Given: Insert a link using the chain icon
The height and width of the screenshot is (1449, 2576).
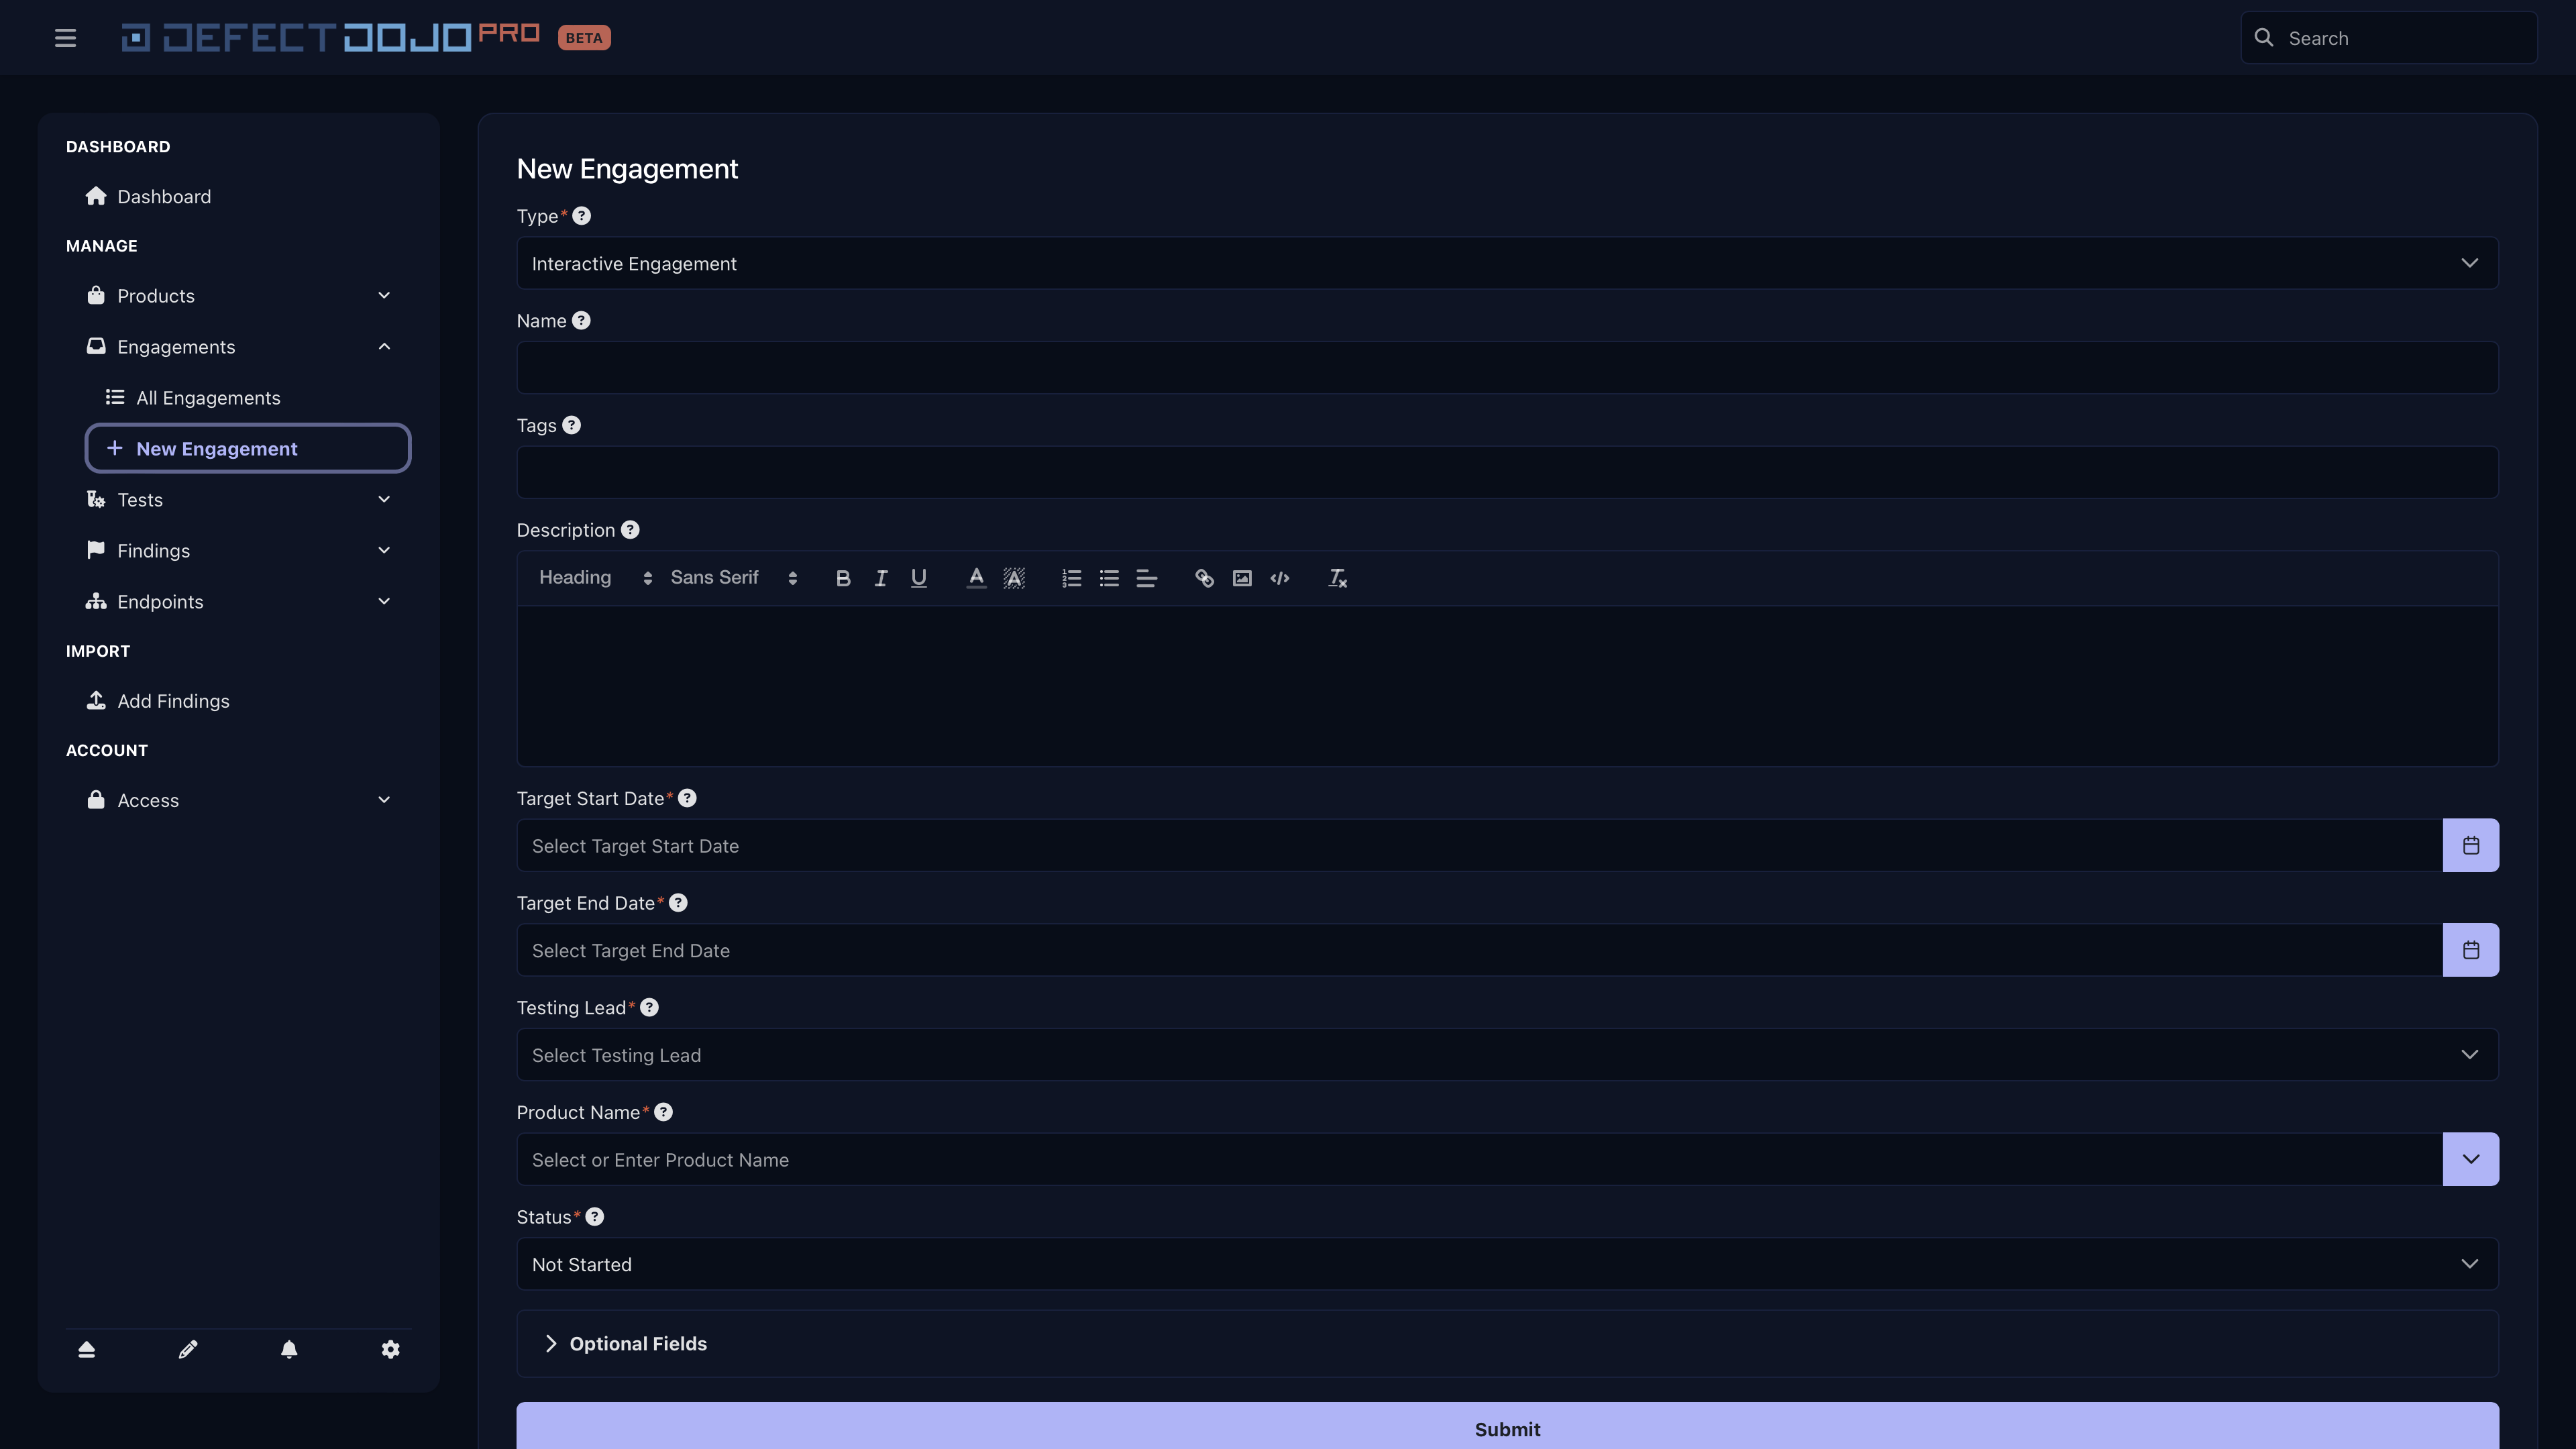Looking at the screenshot, I should (x=1204, y=578).
